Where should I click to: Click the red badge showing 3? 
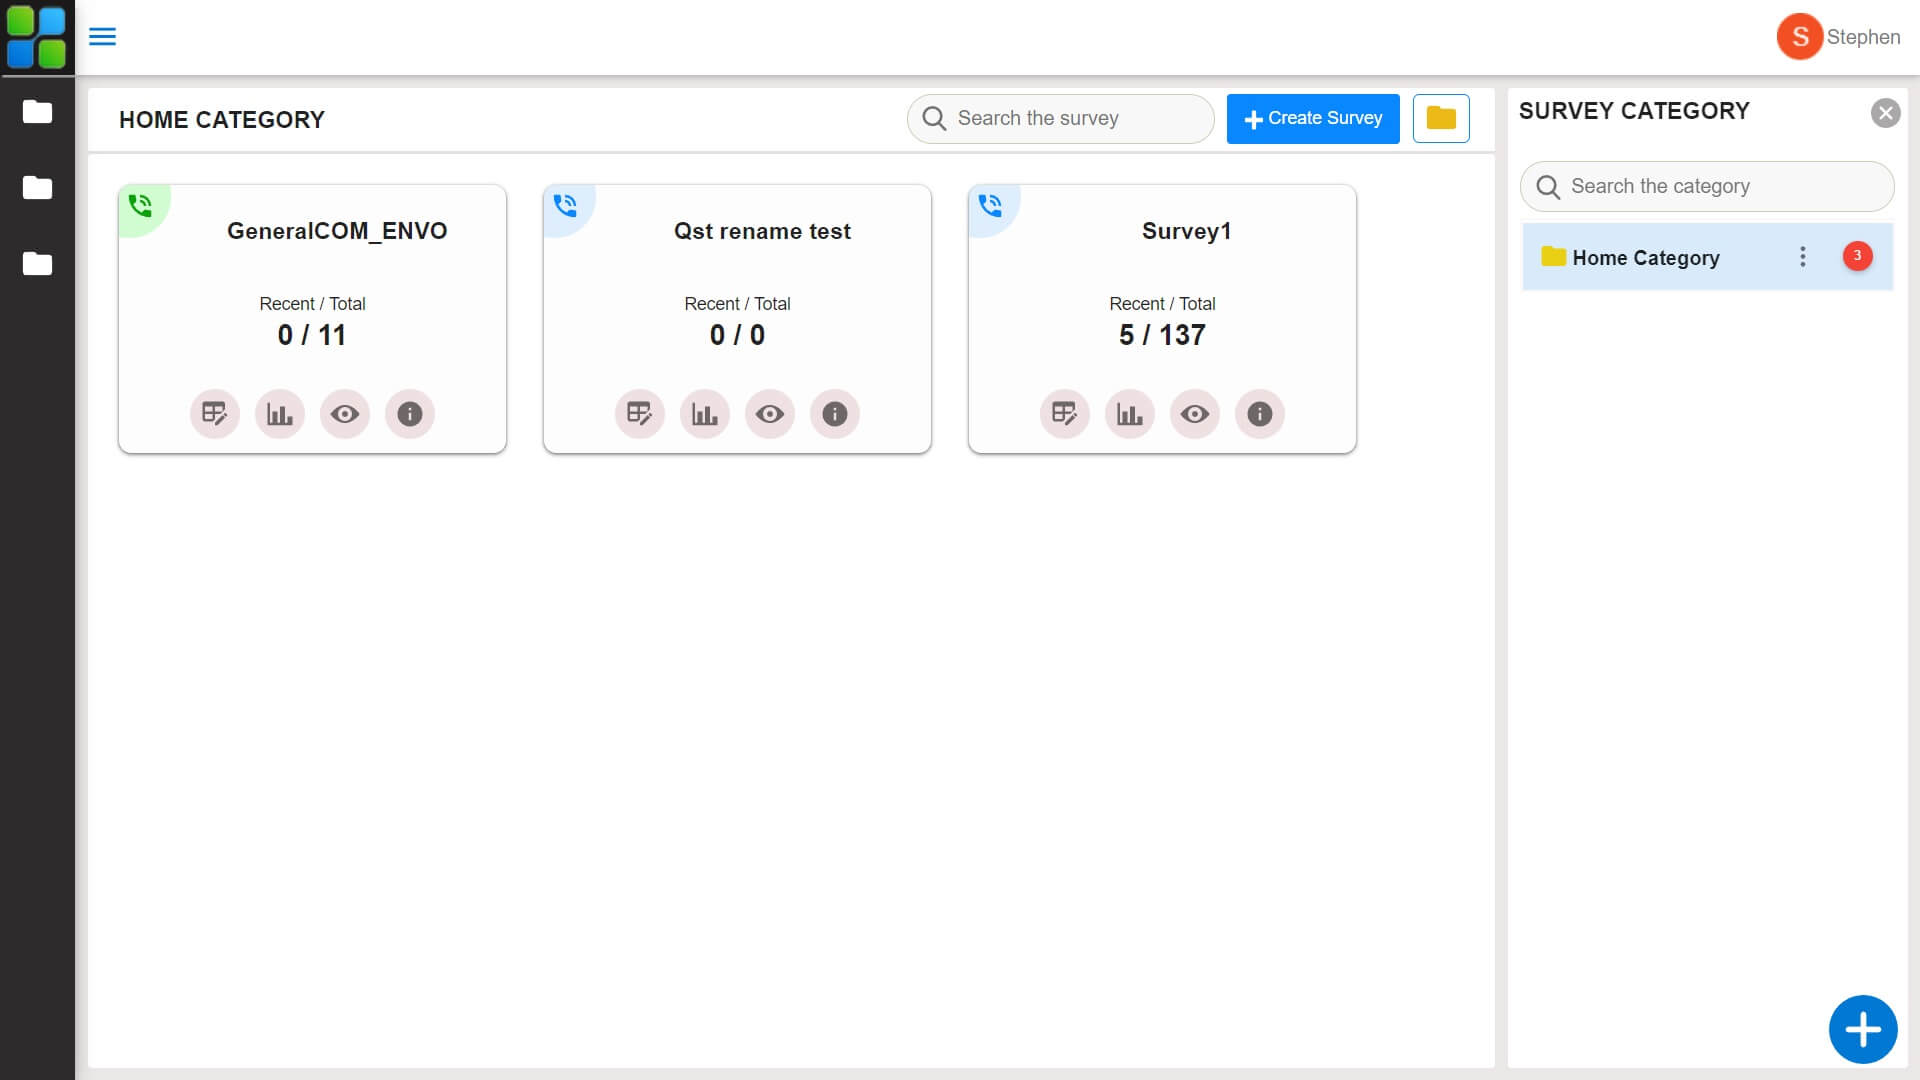coord(1857,256)
